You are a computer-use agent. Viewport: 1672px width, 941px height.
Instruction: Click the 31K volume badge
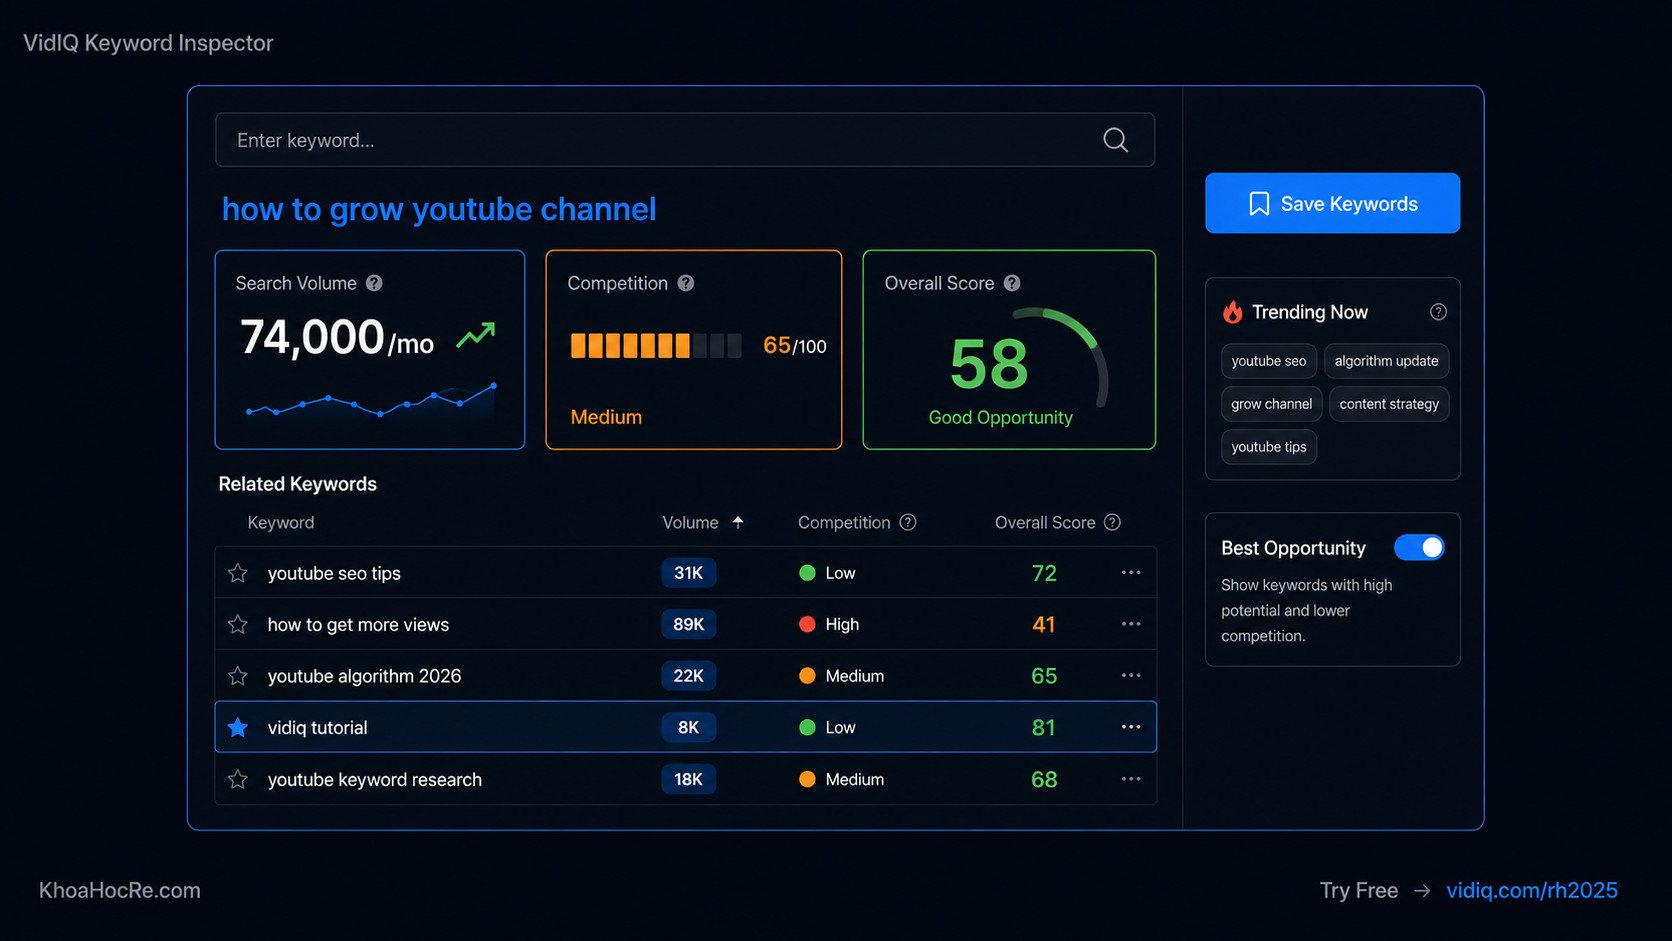(688, 573)
